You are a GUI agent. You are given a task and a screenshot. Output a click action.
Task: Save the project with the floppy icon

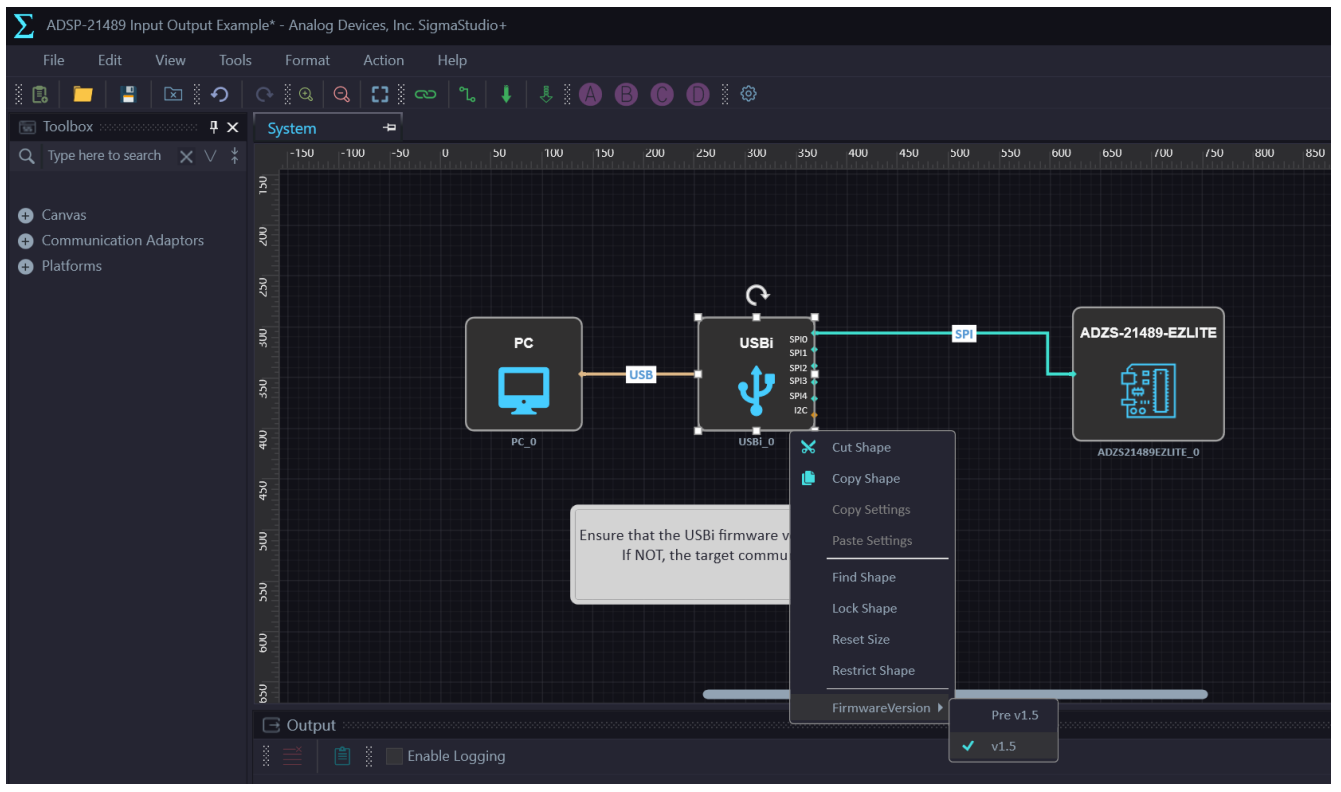click(x=128, y=94)
